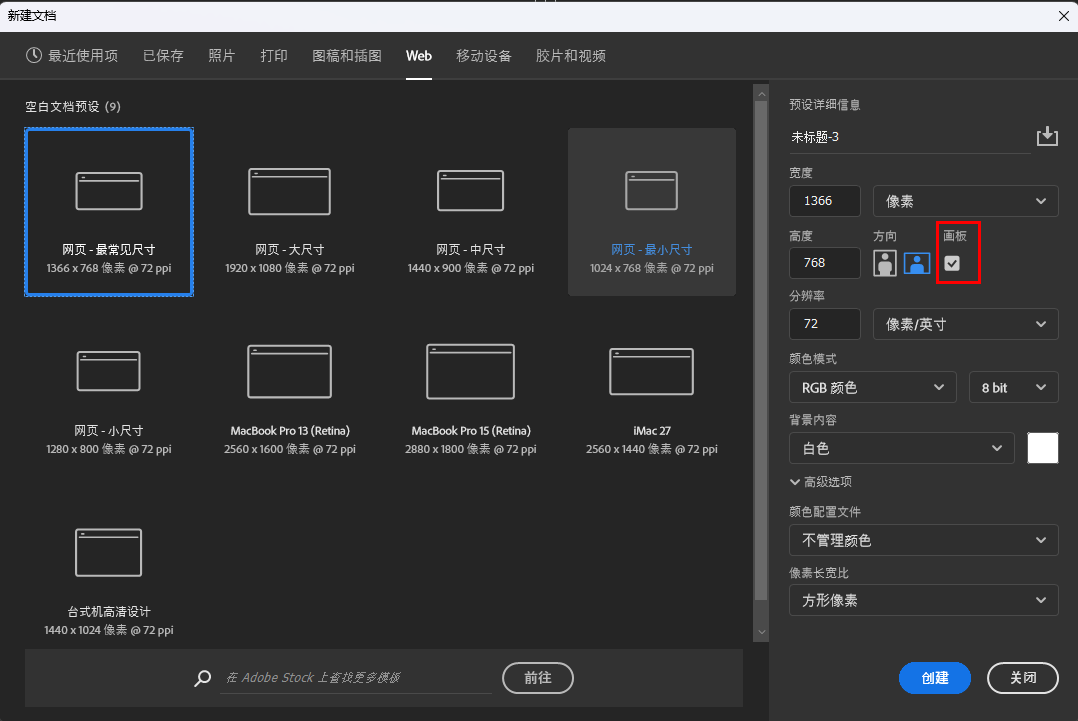Switch to the 最近使用项 tab
Screen dimensions: 1078x721
[72, 56]
